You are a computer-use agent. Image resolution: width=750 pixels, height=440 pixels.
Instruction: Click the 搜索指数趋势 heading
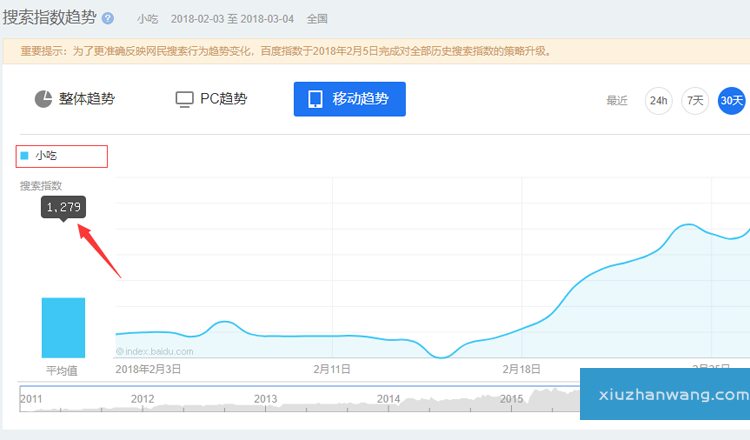pos(49,18)
